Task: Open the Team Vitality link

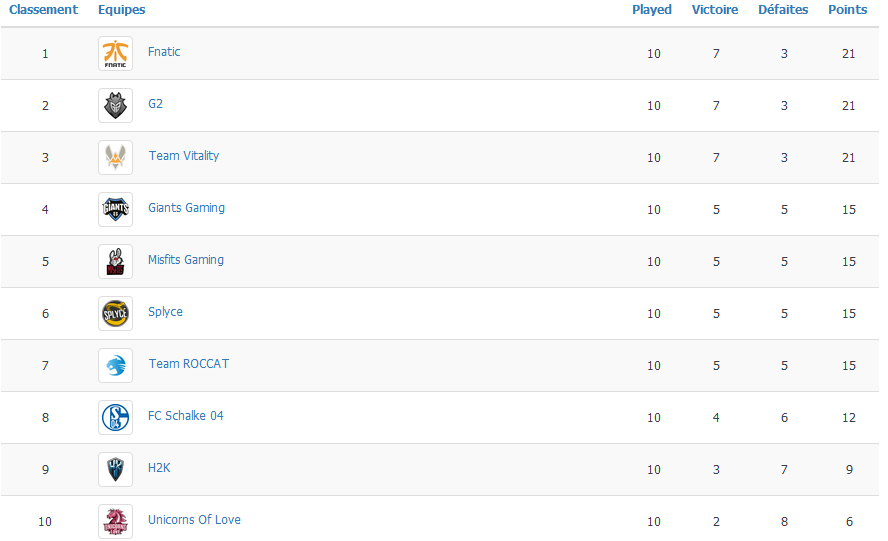Action: pos(183,156)
